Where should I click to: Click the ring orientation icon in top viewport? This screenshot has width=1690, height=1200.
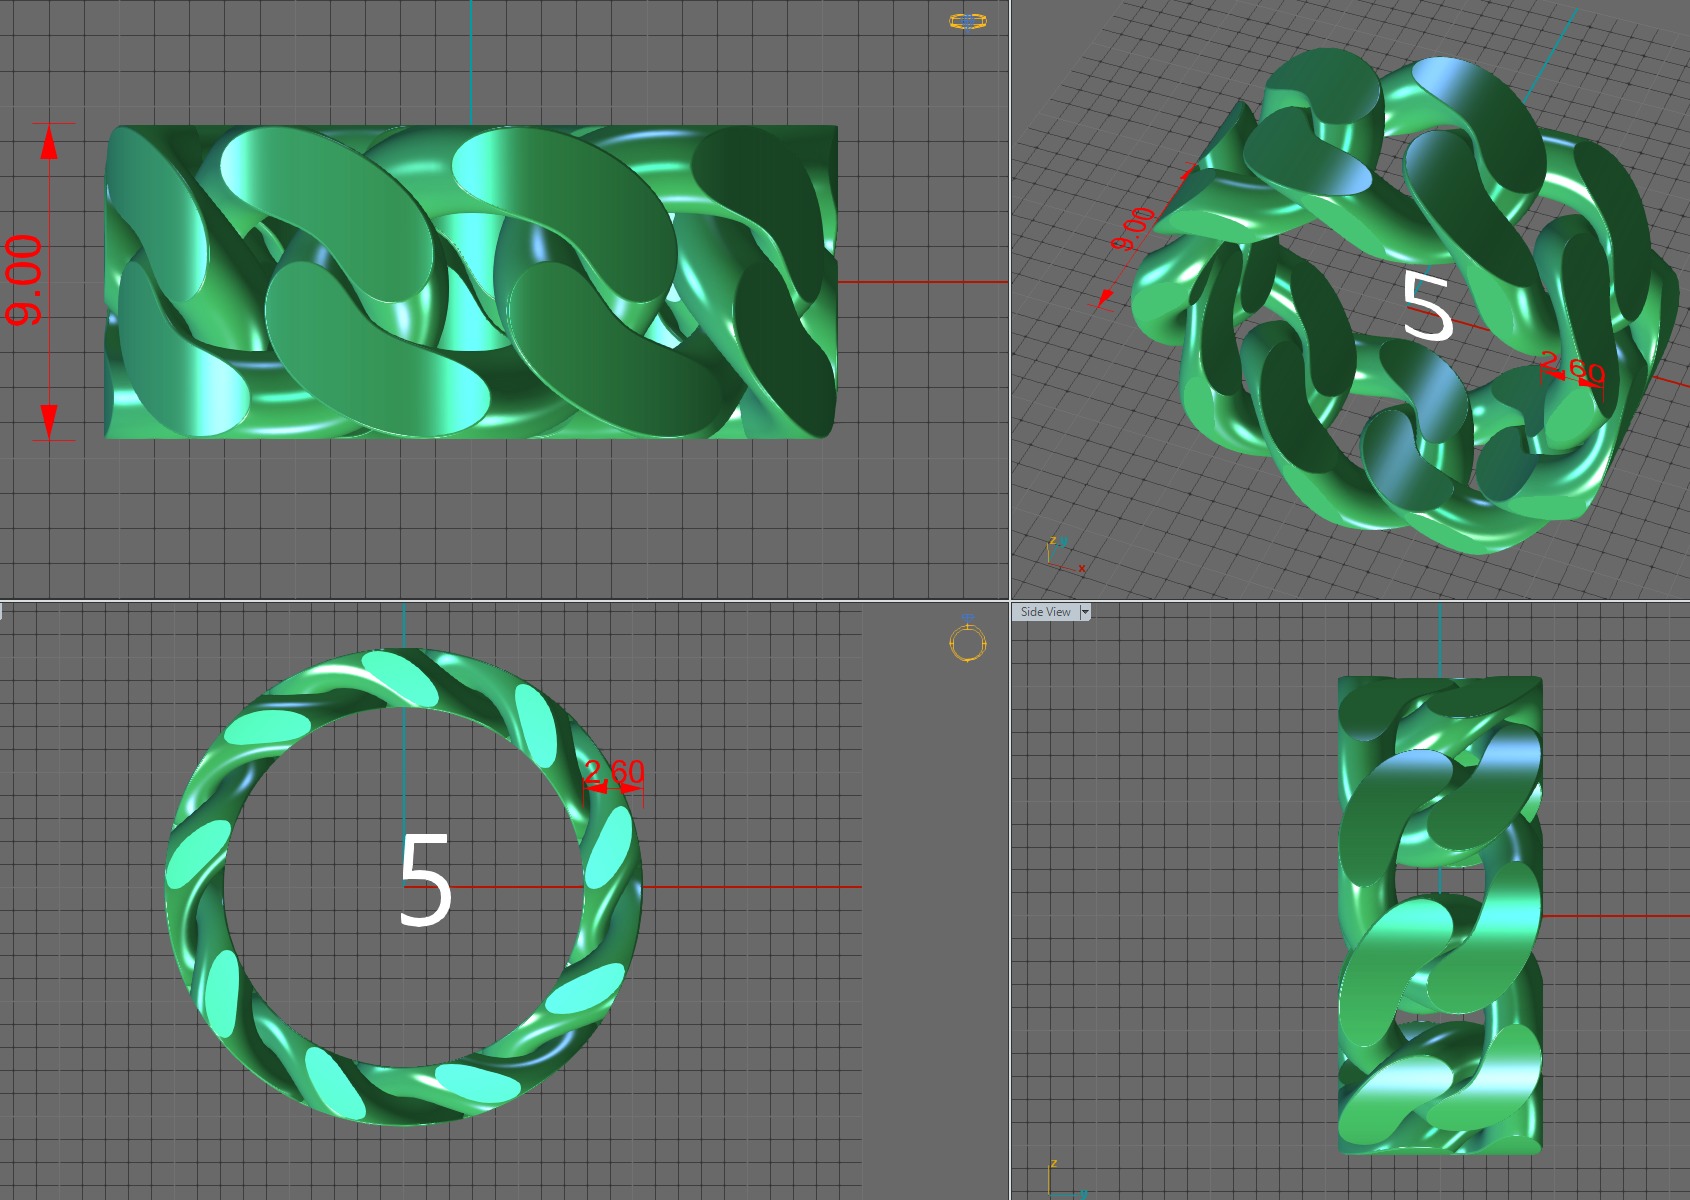(967, 20)
